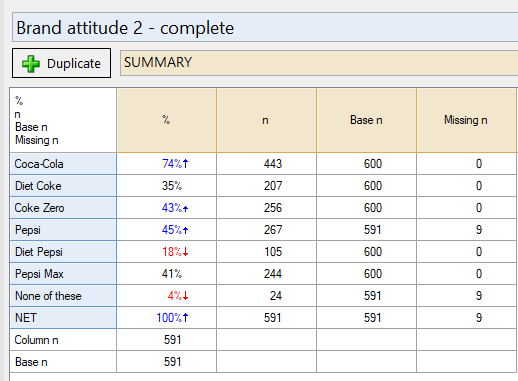Click the Missing n 0 cell for Coca-Cola

(x=466, y=164)
